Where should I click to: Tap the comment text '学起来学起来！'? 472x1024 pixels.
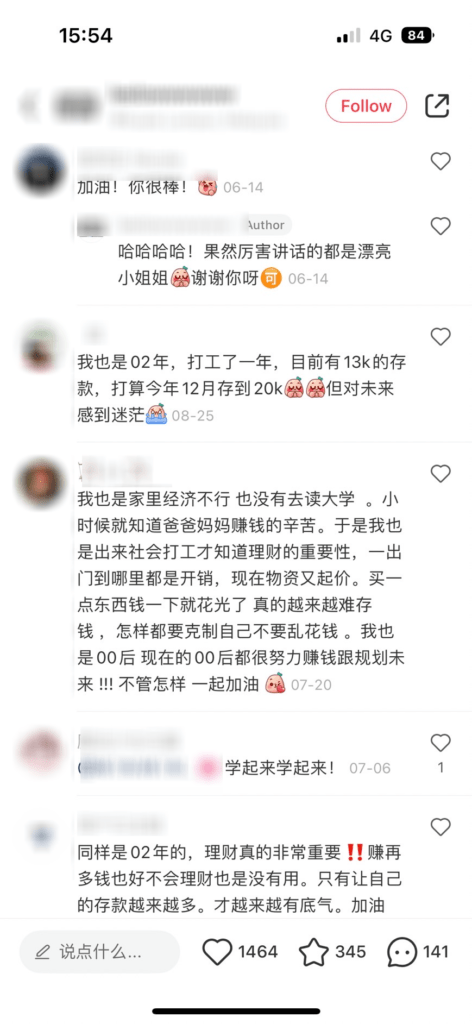280,767
